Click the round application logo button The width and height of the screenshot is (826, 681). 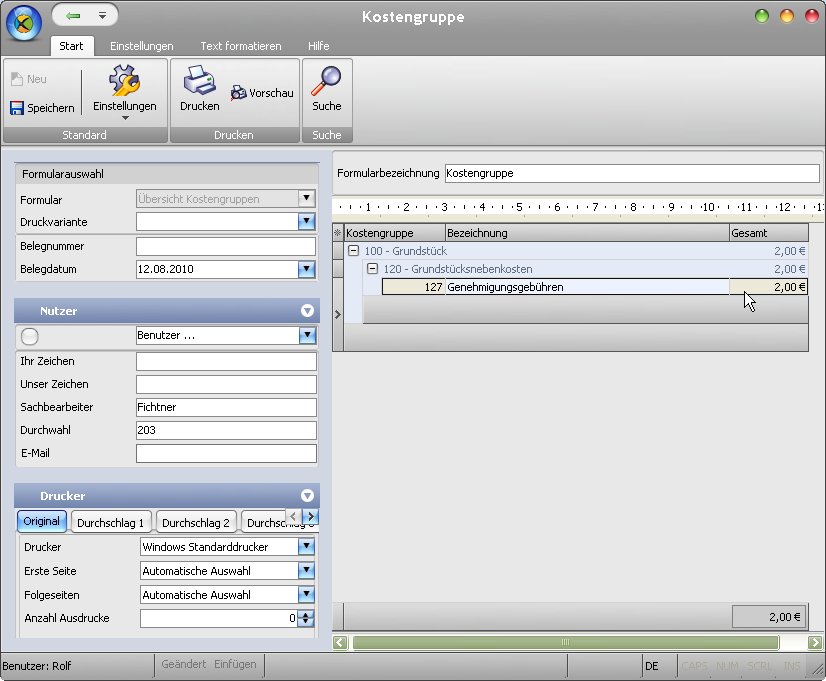click(x=24, y=23)
